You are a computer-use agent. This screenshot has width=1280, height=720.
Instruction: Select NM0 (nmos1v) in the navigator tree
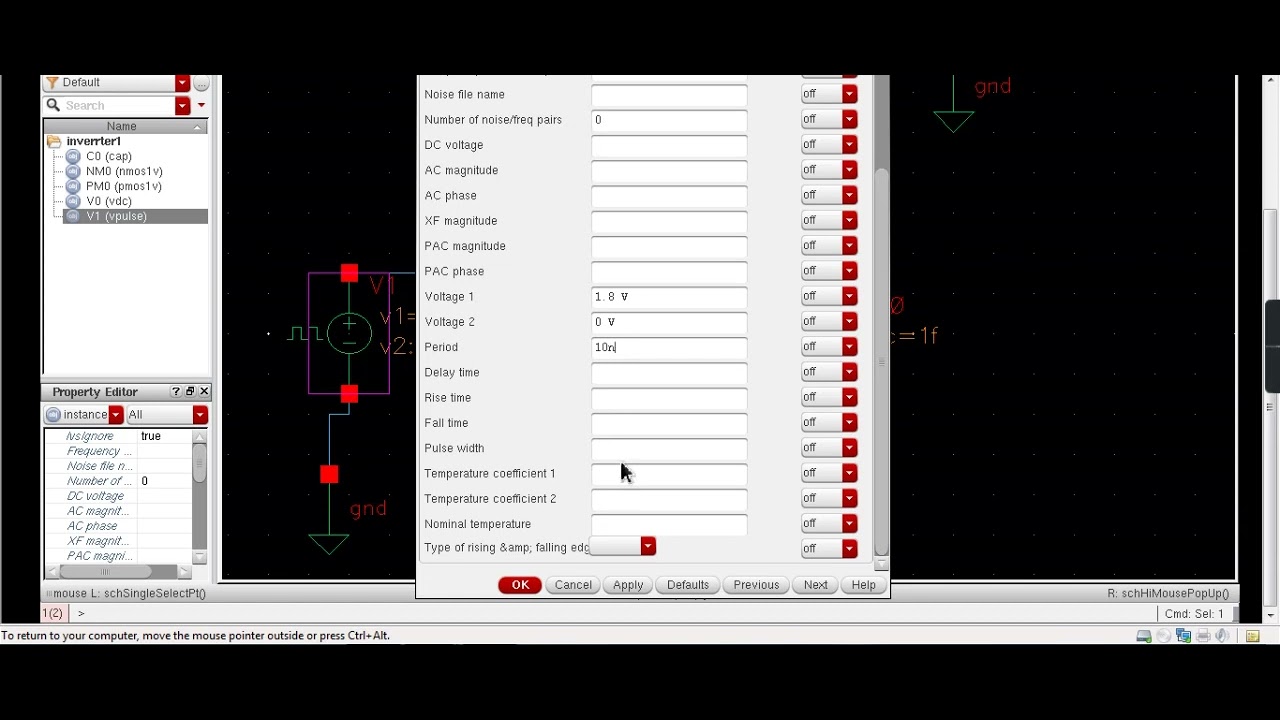click(x=124, y=171)
